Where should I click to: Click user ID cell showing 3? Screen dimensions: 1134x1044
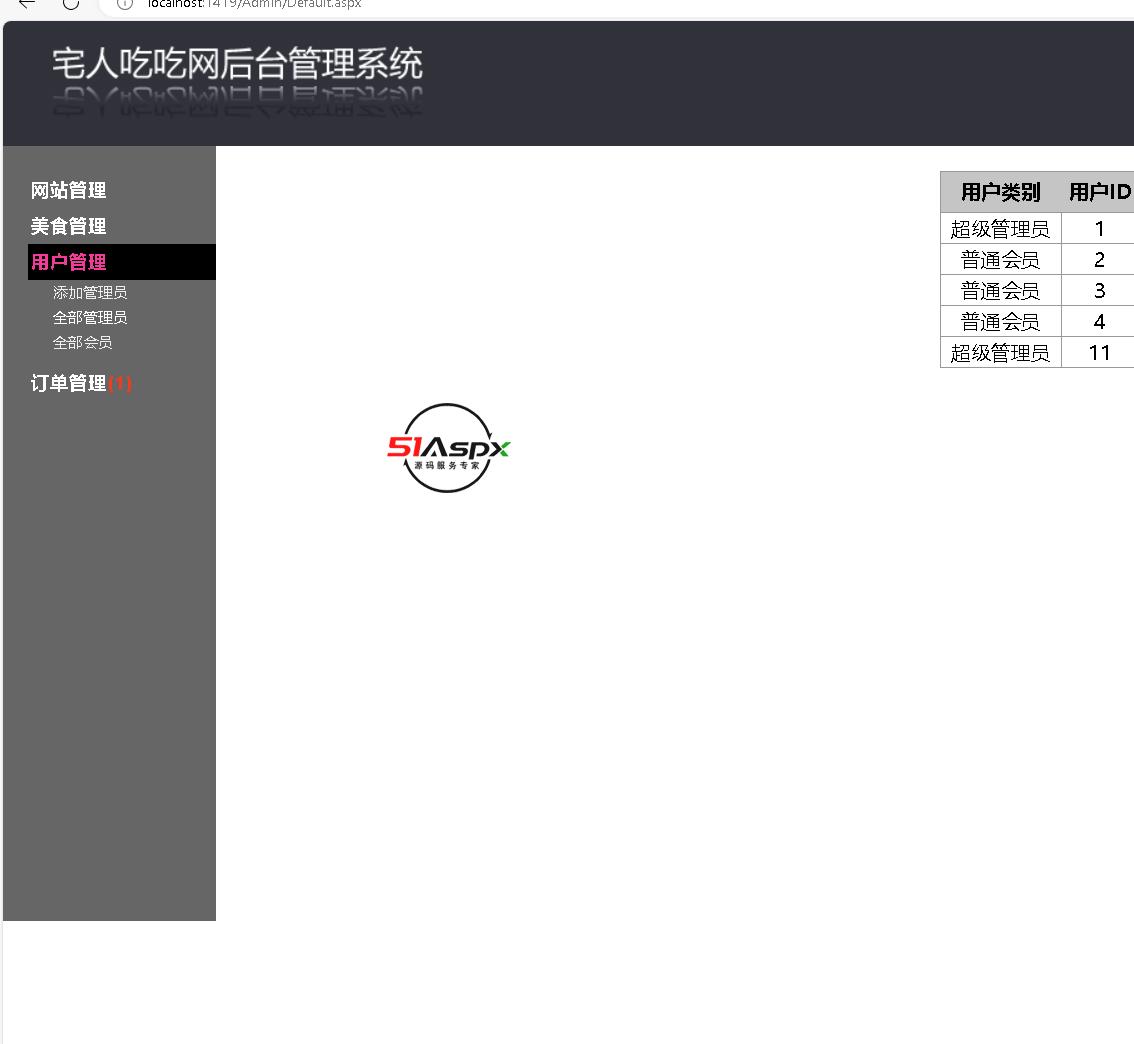[x=1099, y=291]
